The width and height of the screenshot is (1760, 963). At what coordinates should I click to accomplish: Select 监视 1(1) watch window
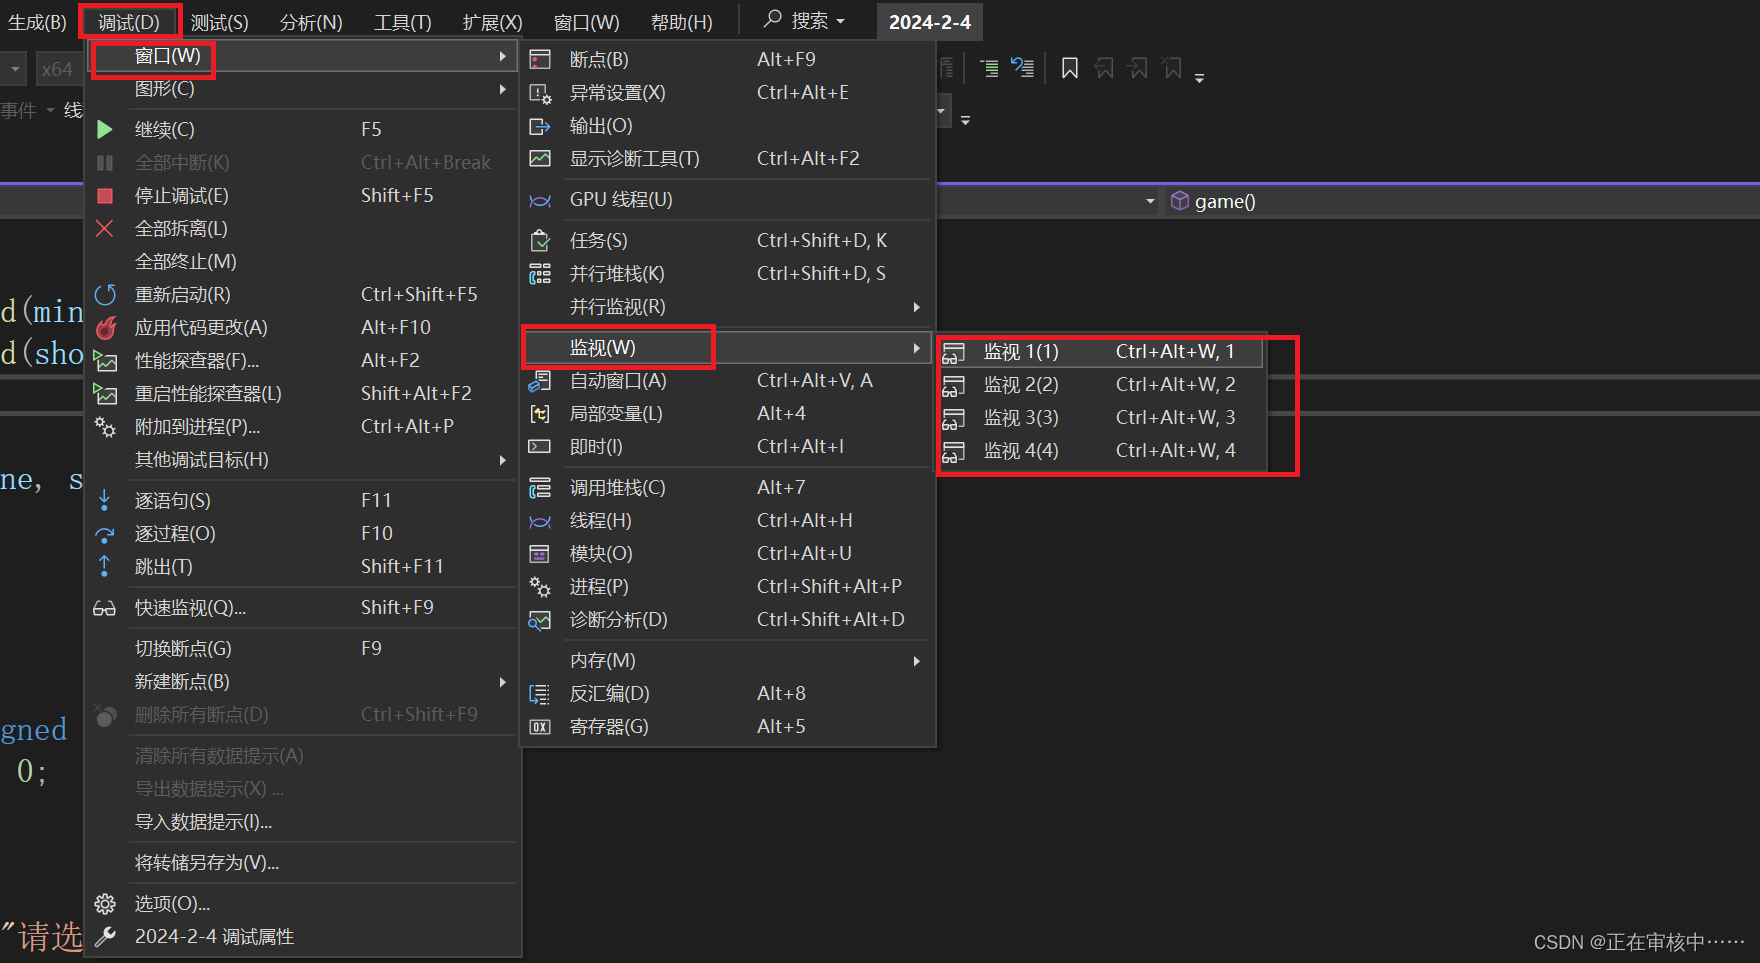1102,352
